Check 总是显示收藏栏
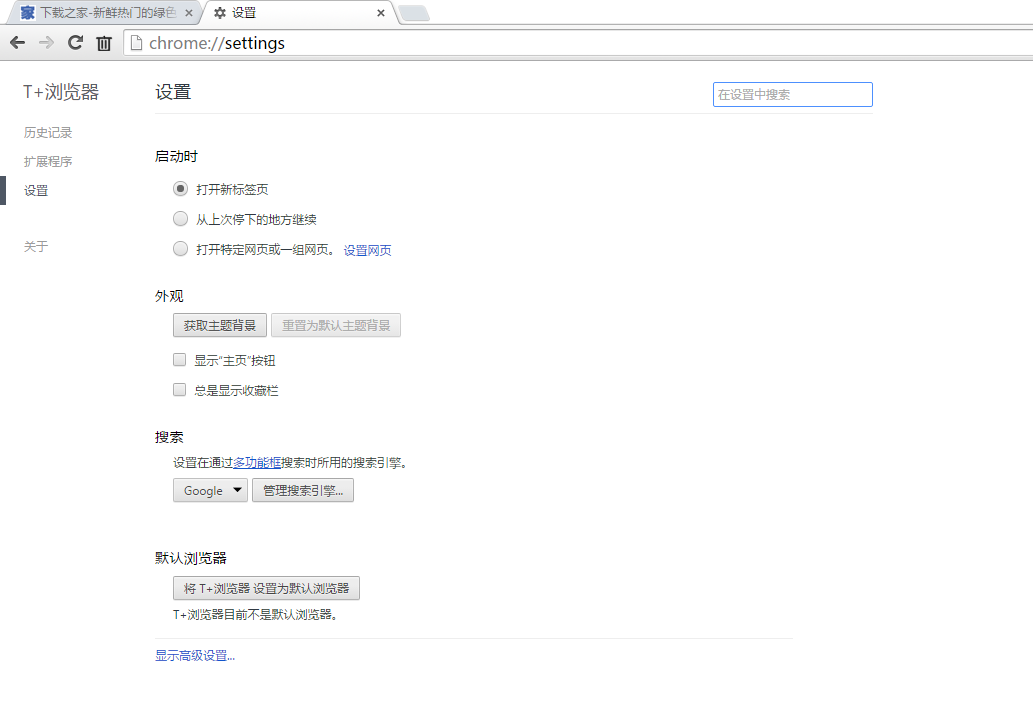This screenshot has width=1033, height=707. 179,389
